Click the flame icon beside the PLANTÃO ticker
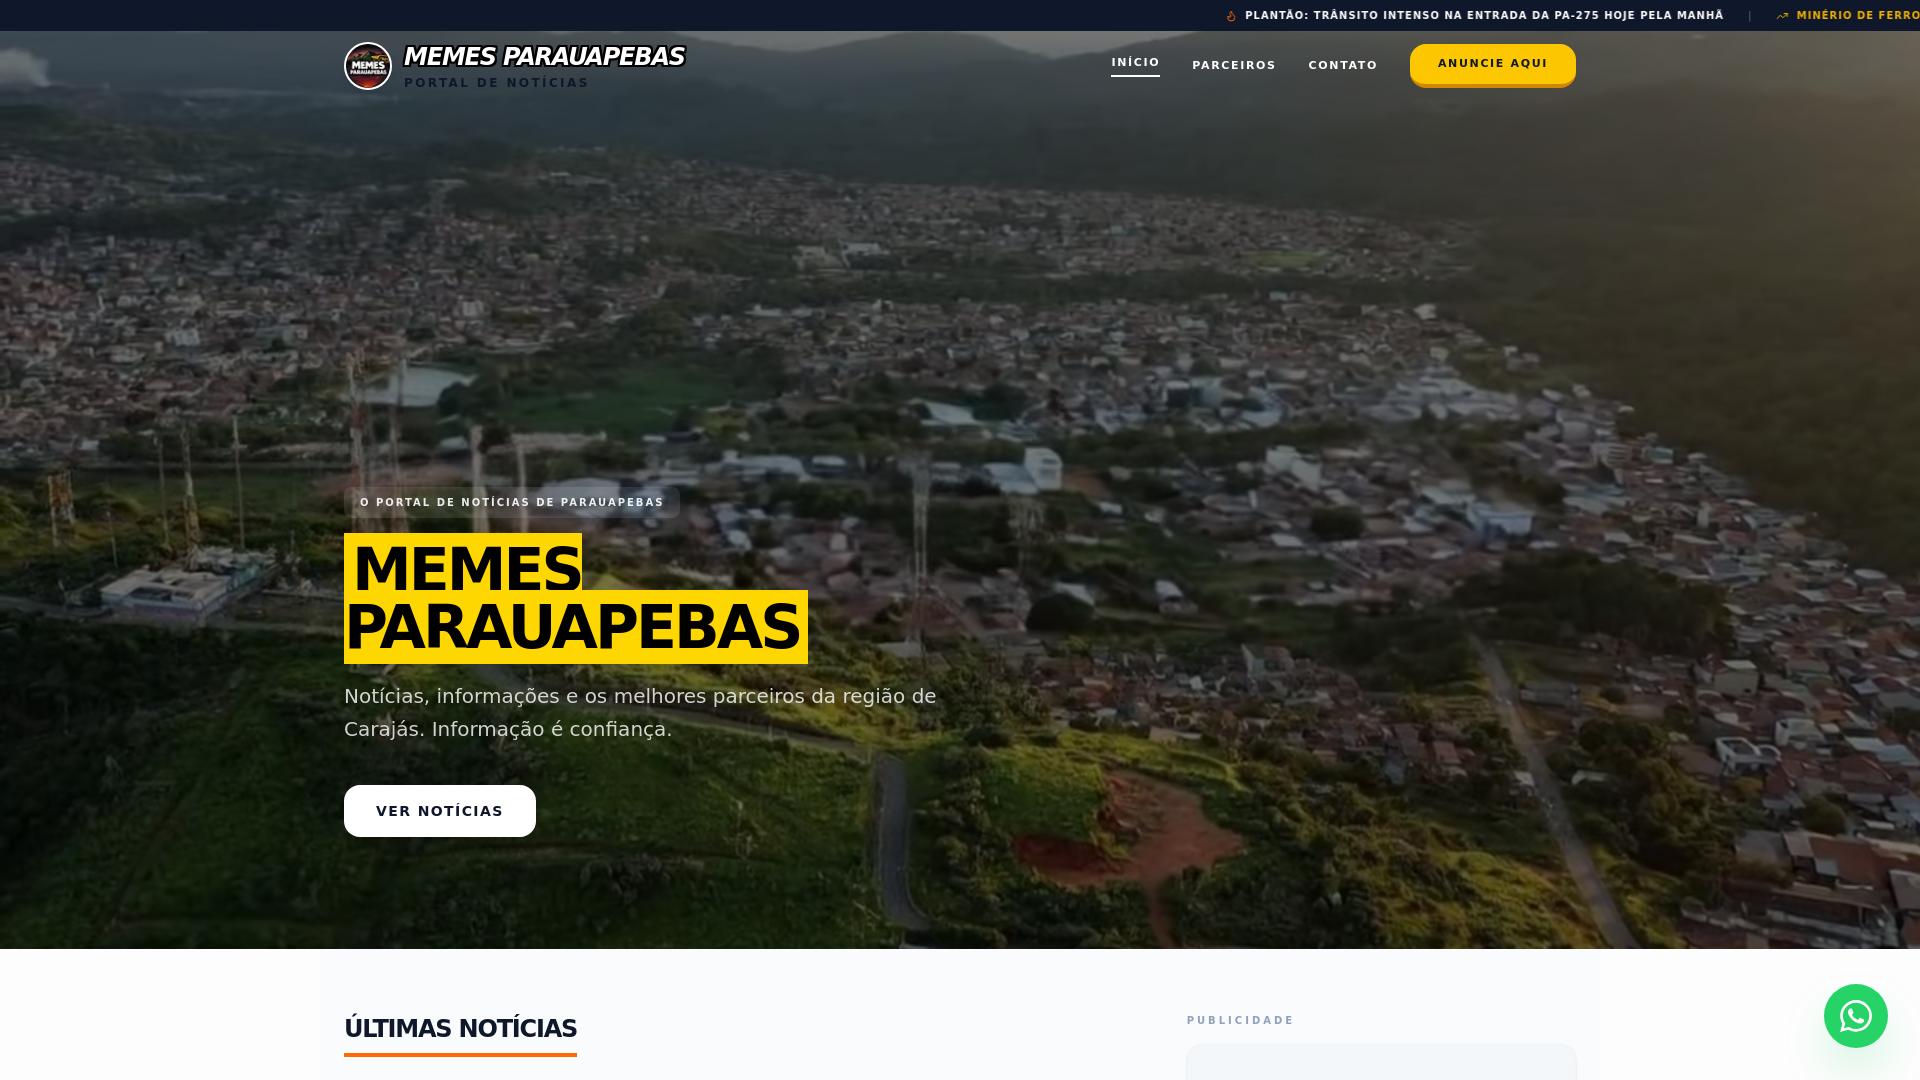The height and width of the screenshot is (1080, 1920). [1231, 16]
